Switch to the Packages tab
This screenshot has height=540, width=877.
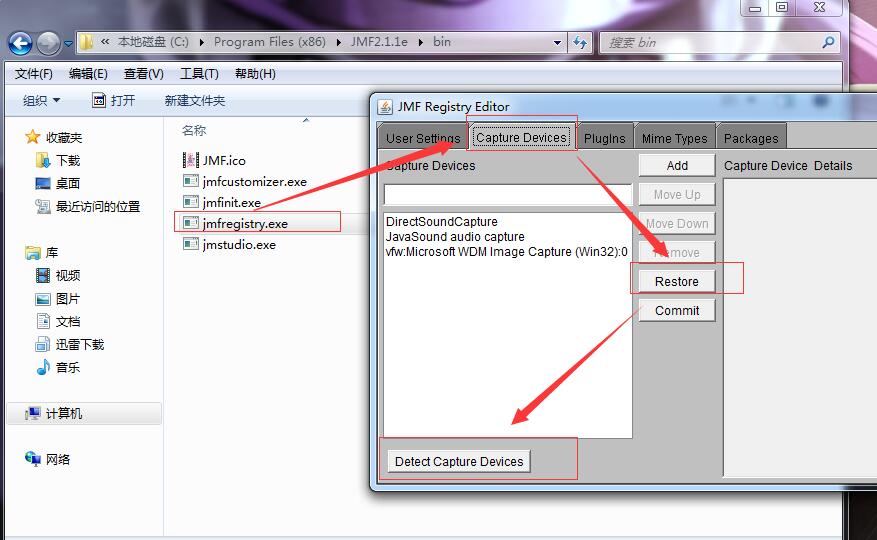pyautogui.click(x=751, y=138)
